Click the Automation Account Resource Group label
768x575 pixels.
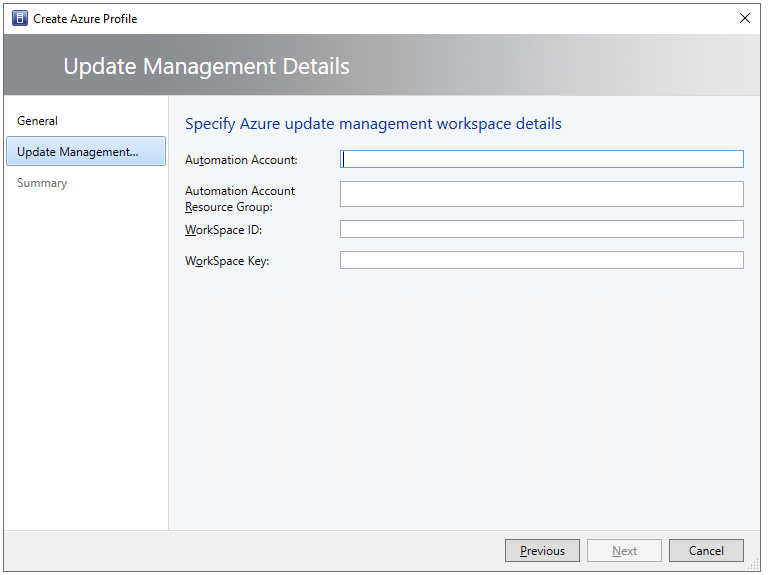(240, 199)
